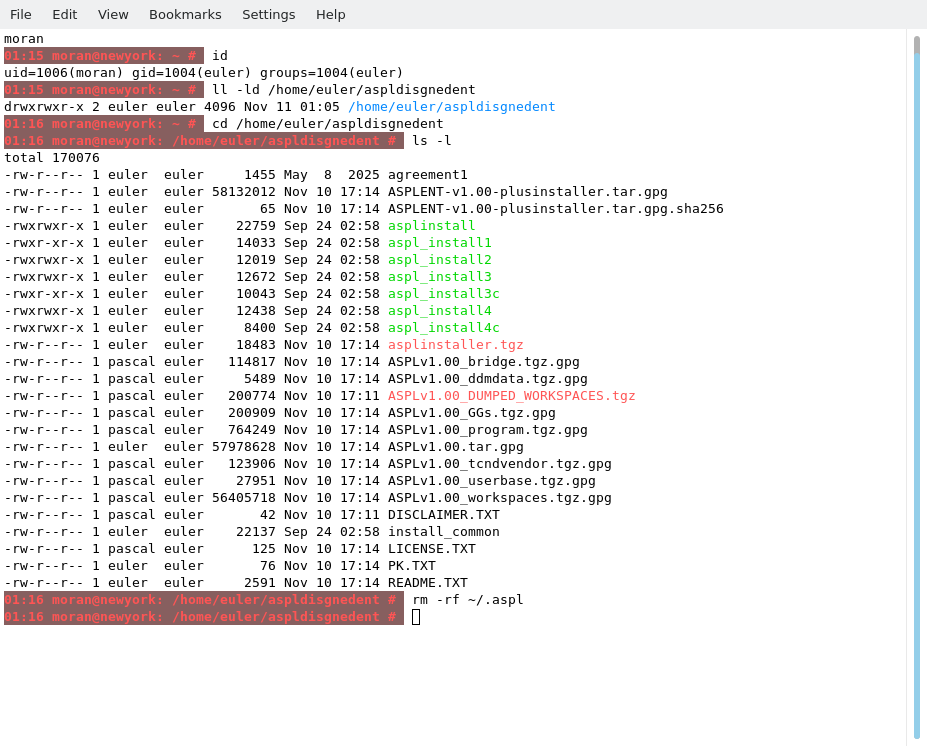Click the green asplinstall file name
The width and height of the screenshot is (927, 746).
tap(431, 226)
